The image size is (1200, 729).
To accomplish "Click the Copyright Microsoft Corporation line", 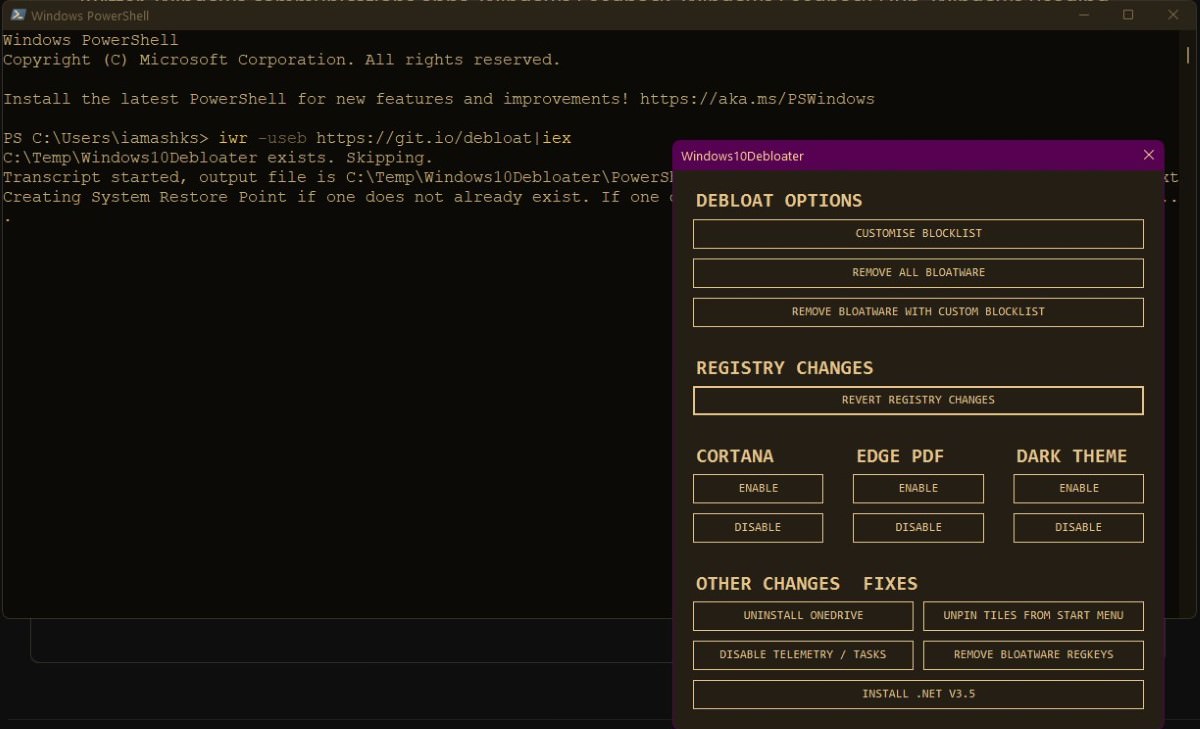I will tap(282, 60).
